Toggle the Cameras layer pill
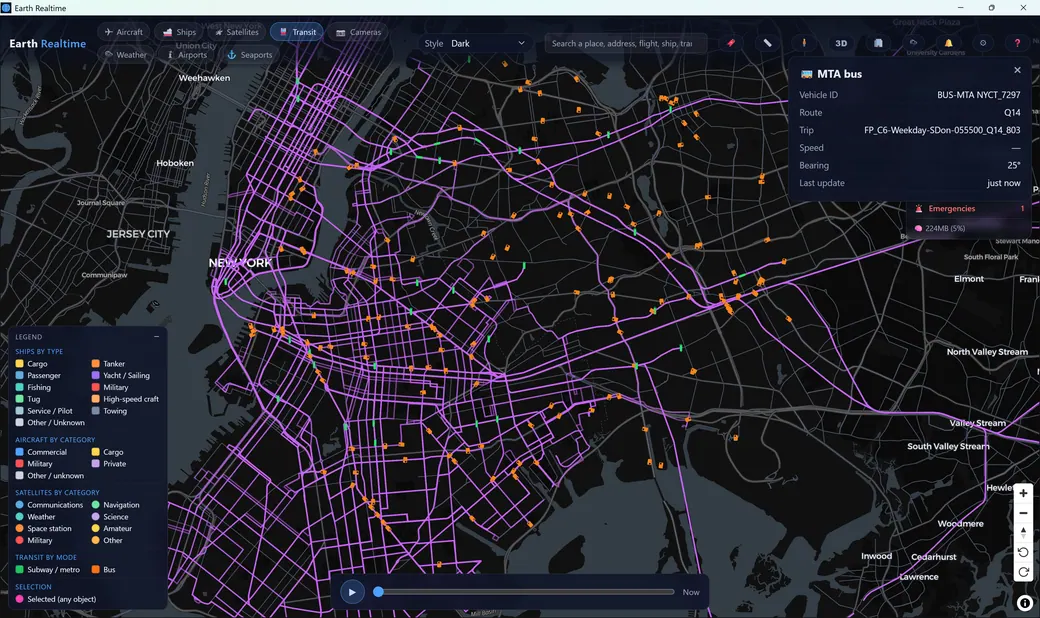 tap(358, 32)
